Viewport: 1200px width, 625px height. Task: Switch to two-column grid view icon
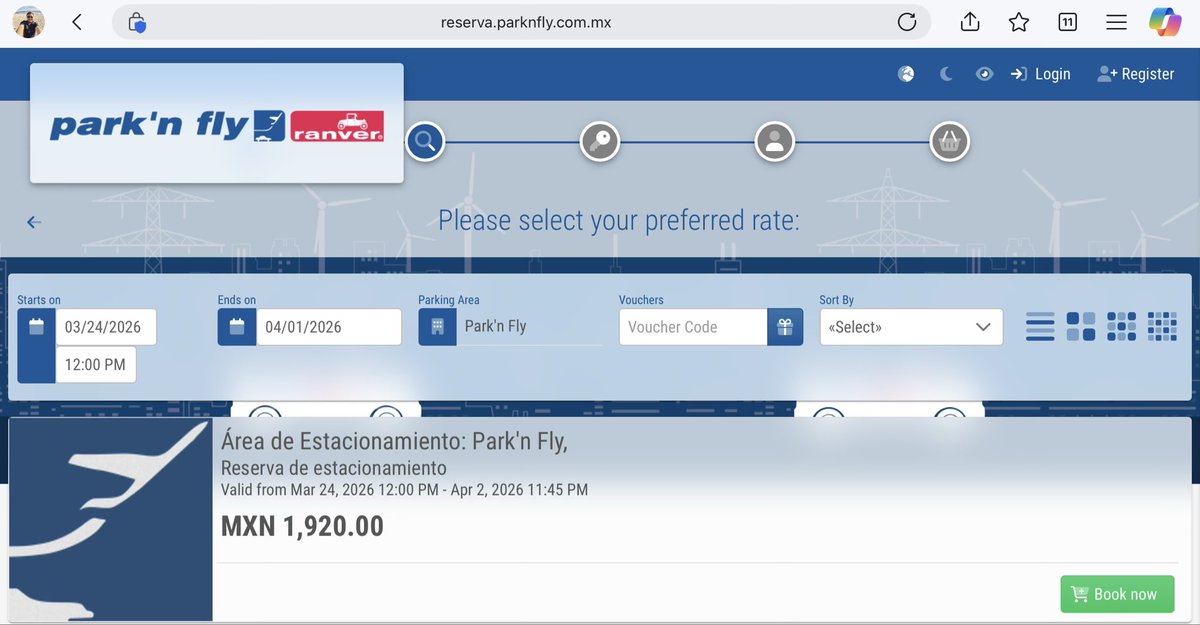click(x=1081, y=327)
